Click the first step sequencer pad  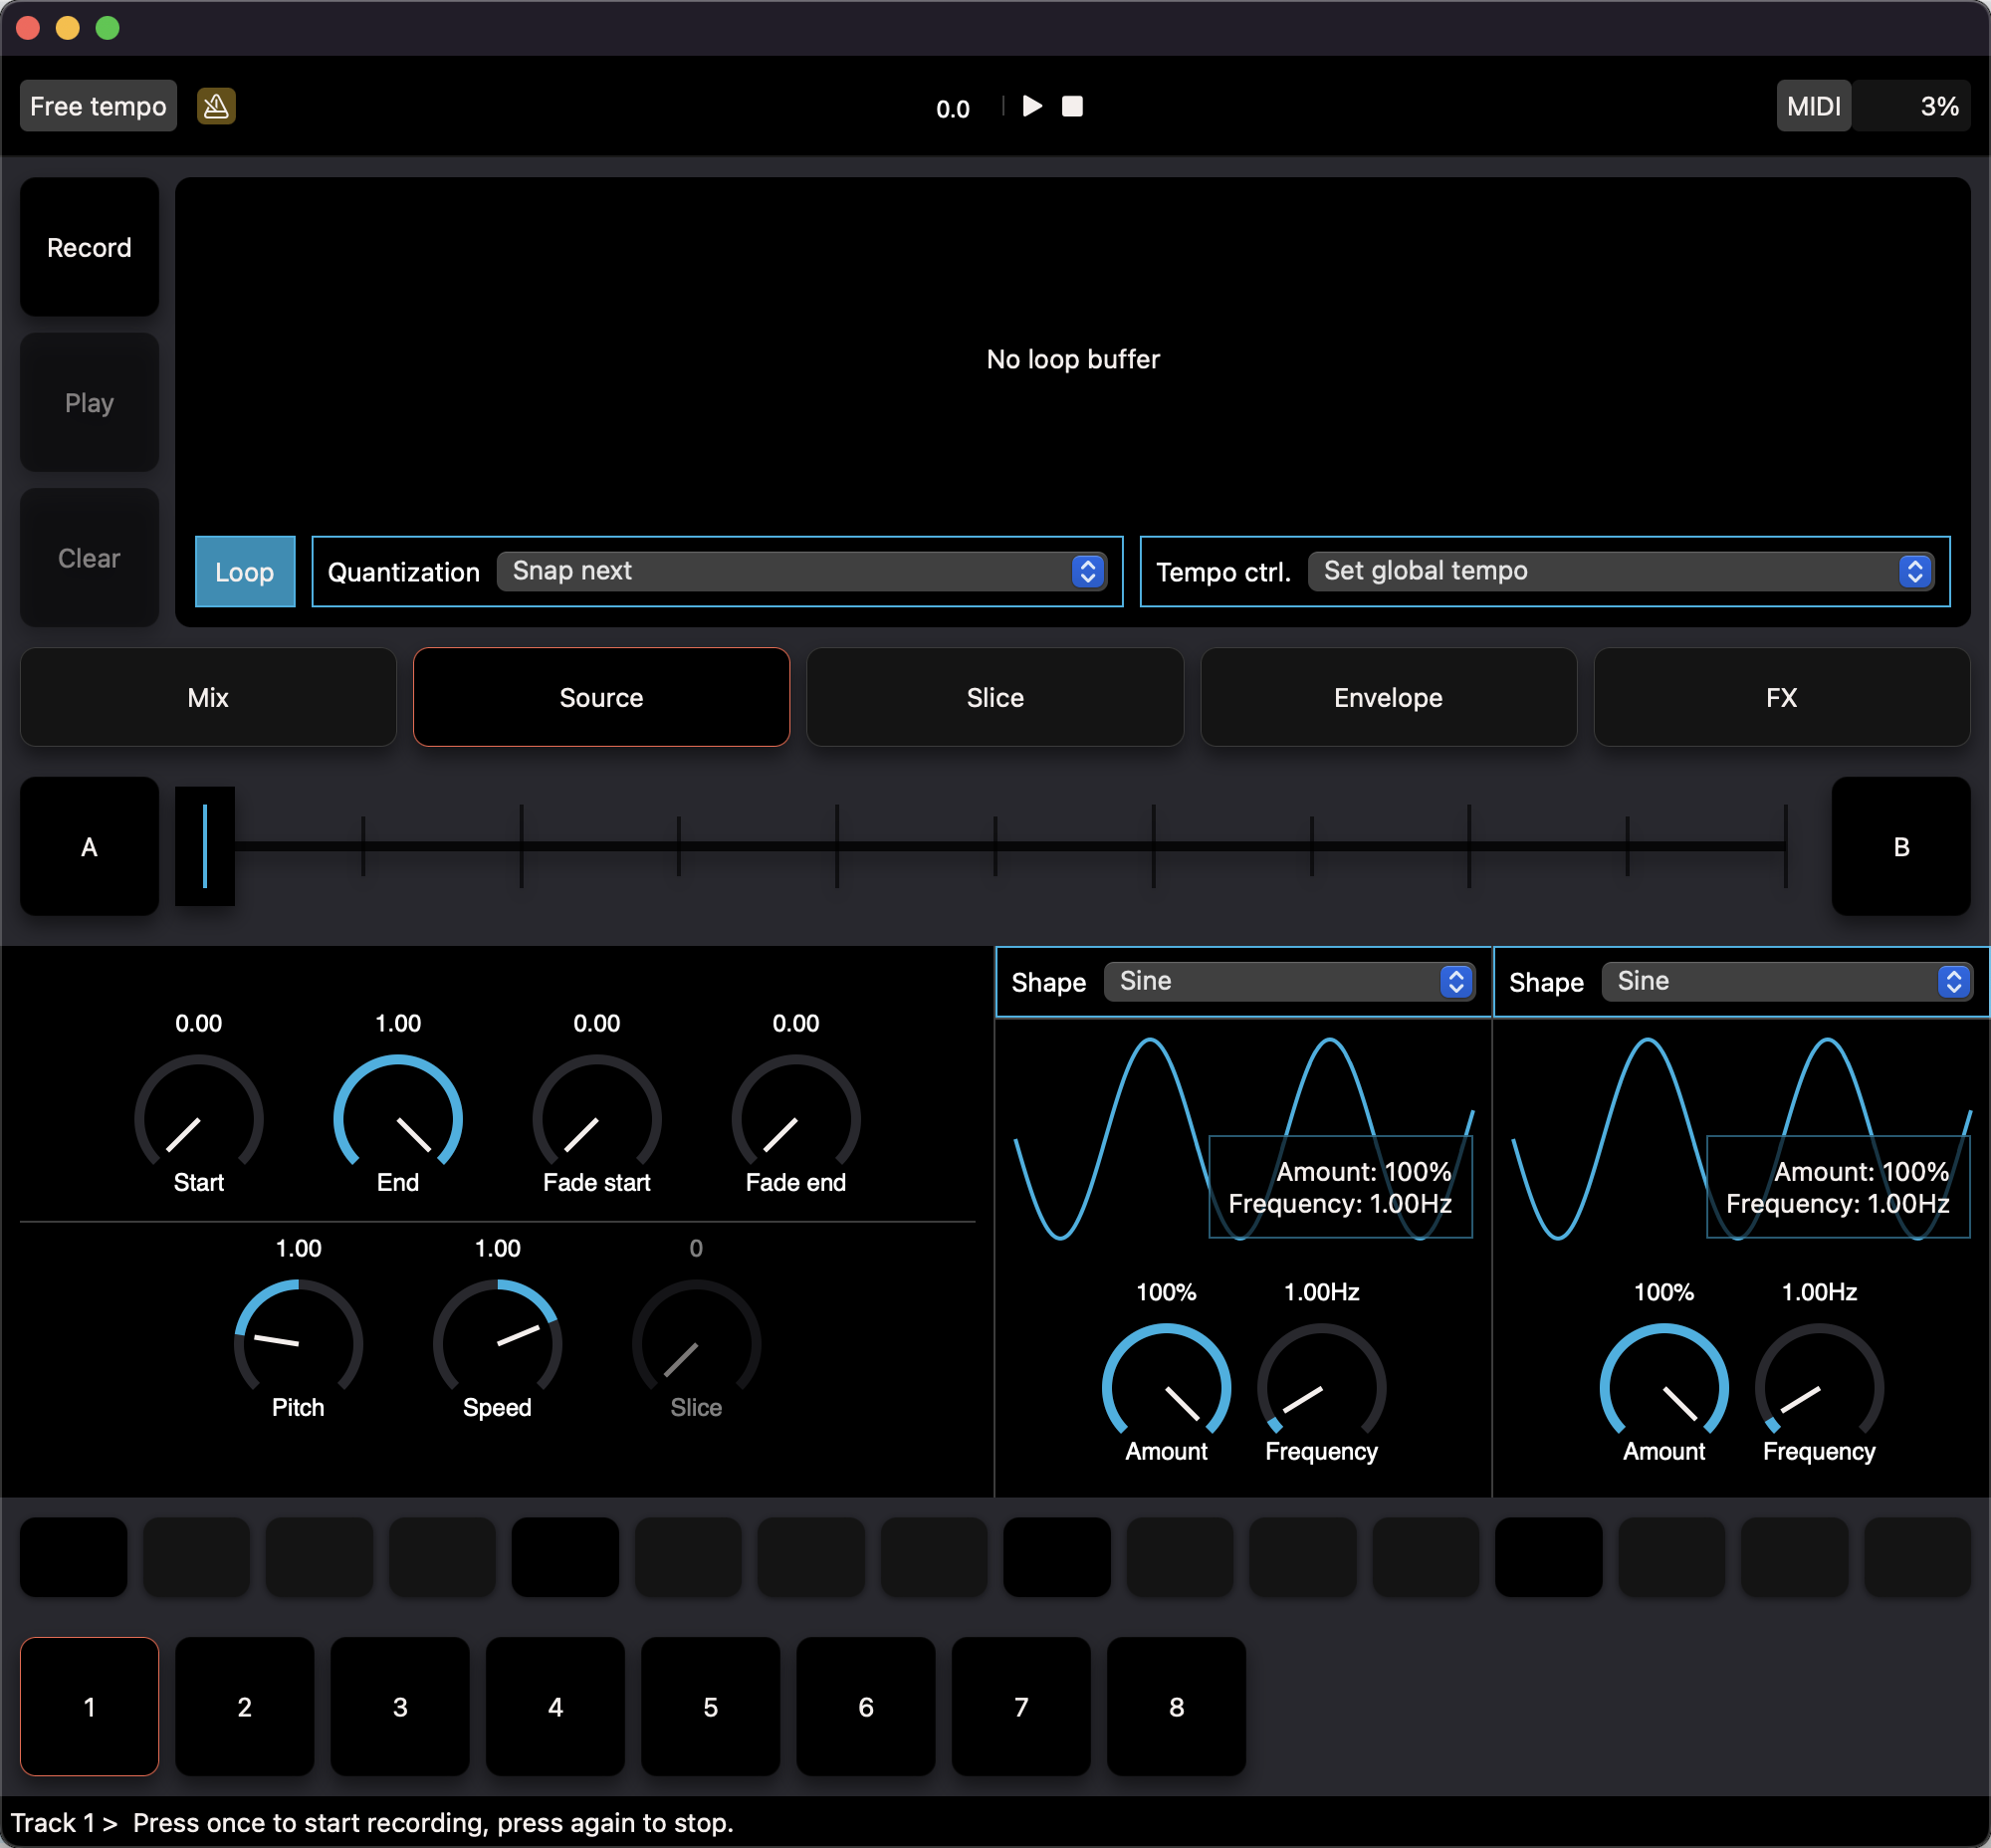tap(73, 1557)
